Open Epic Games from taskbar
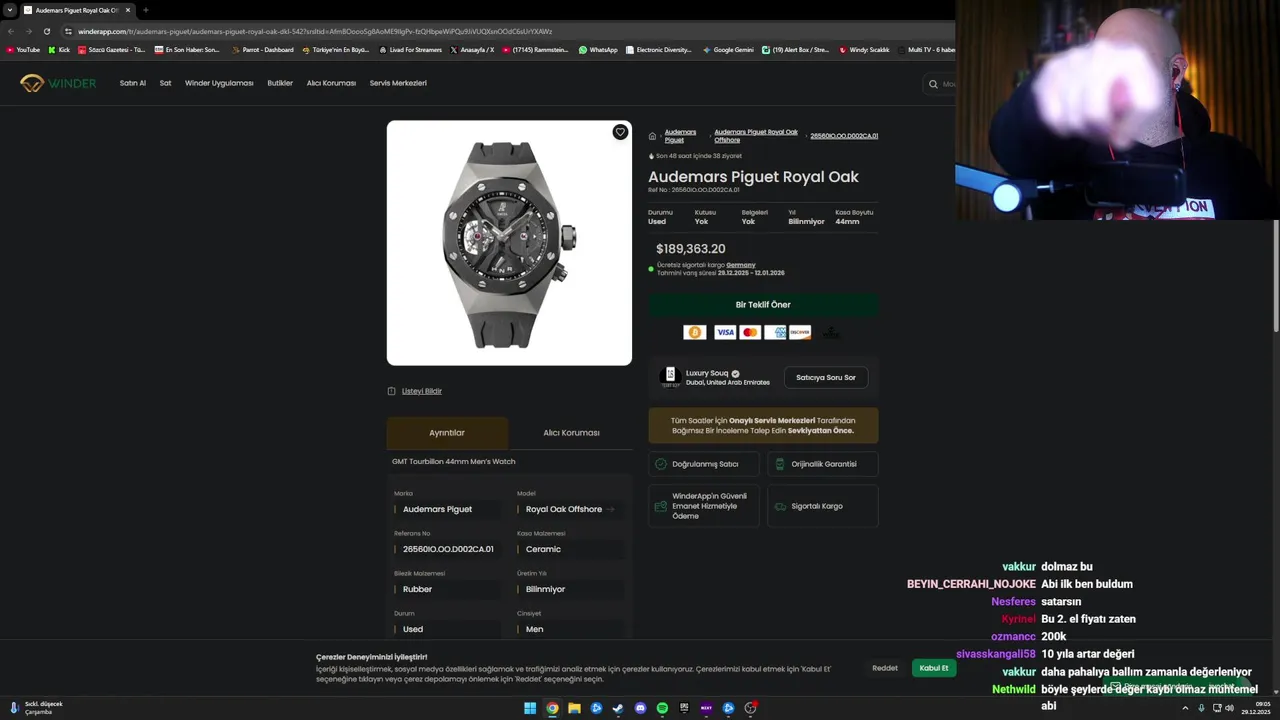Viewport: 1280px width, 720px height. (684, 708)
